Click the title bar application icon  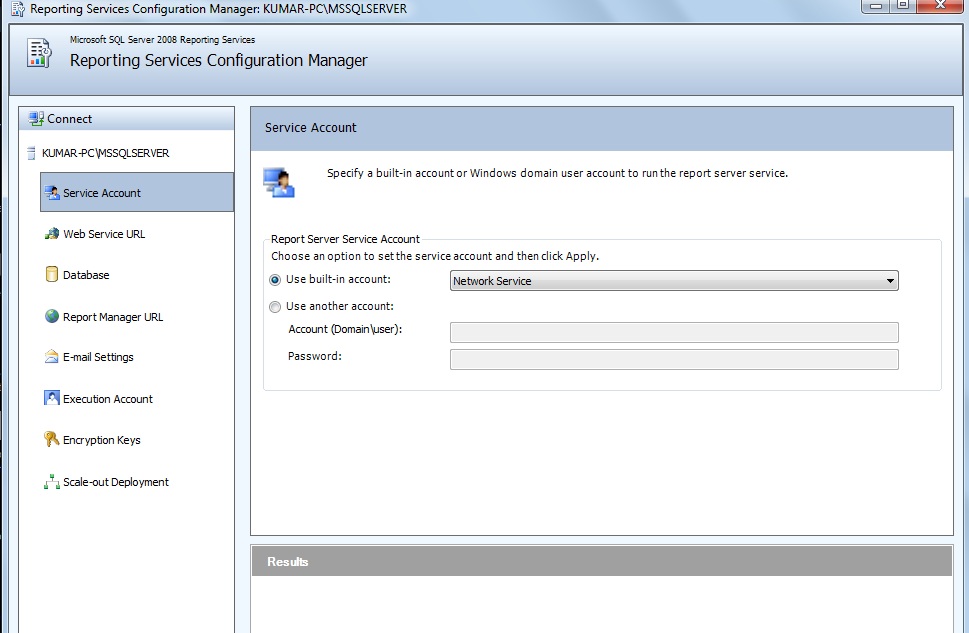point(19,9)
